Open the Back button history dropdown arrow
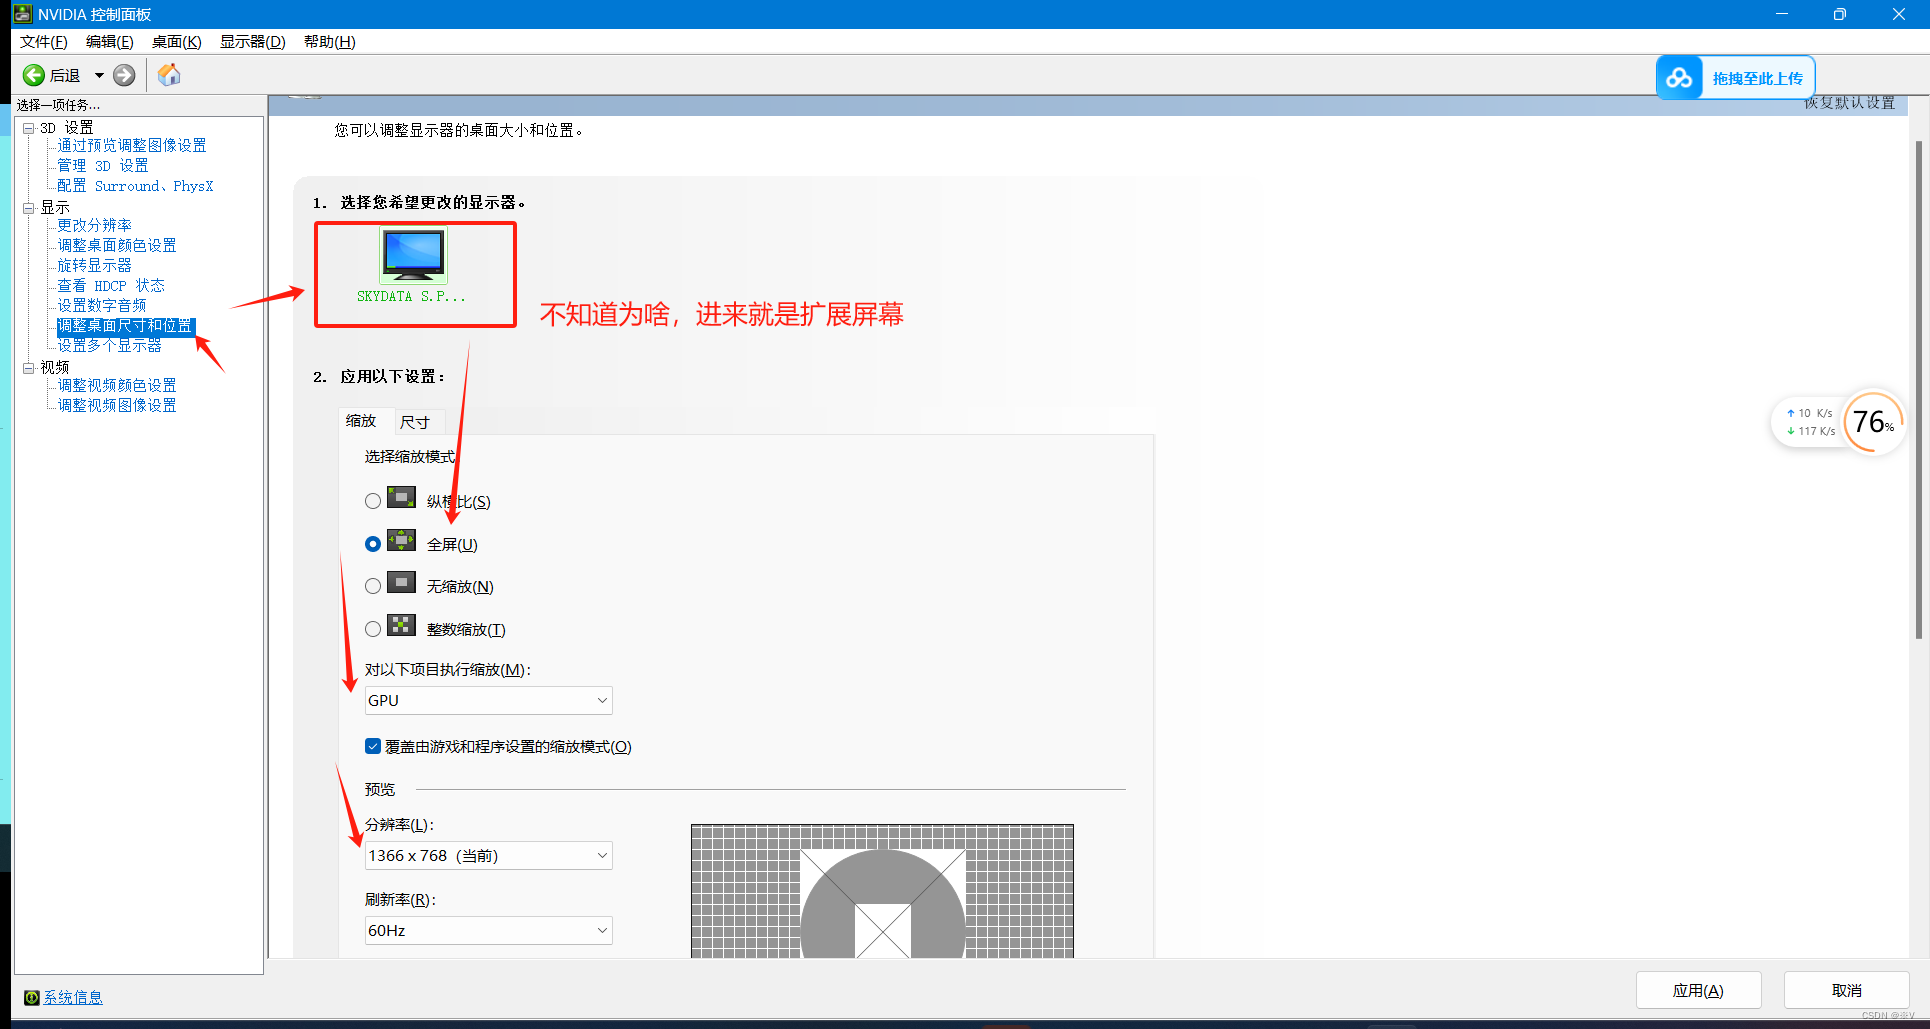The image size is (1930, 1029). [99, 75]
